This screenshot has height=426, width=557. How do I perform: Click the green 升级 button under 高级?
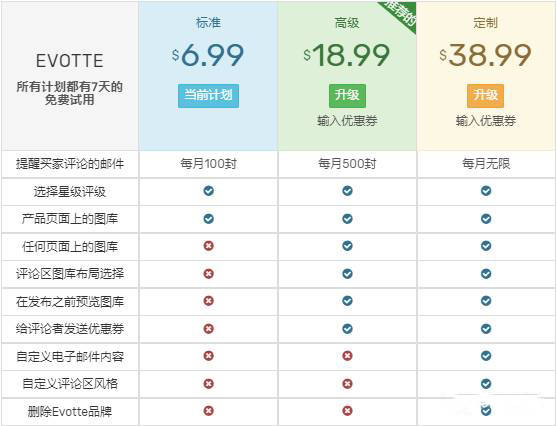[347, 96]
